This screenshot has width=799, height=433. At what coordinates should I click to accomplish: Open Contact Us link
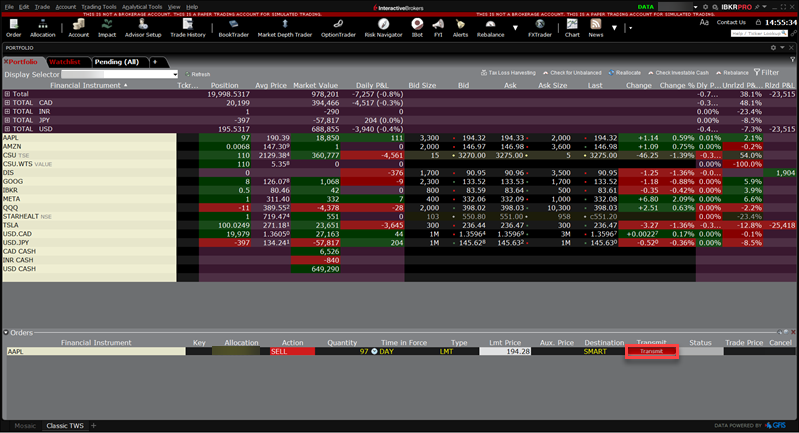coord(731,22)
